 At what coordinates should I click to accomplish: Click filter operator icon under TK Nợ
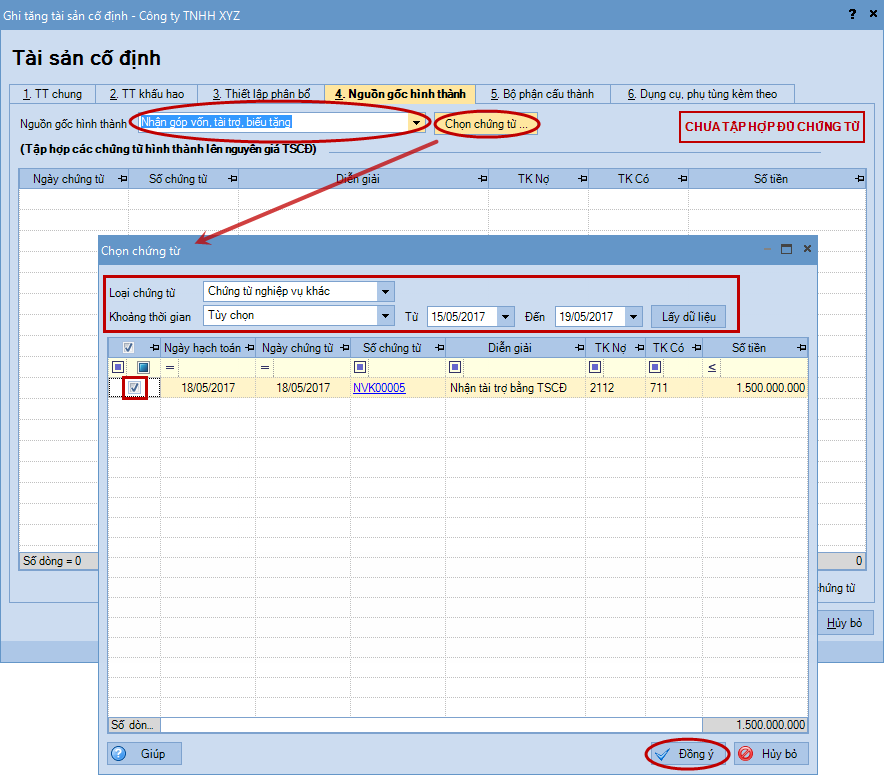click(594, 367)
